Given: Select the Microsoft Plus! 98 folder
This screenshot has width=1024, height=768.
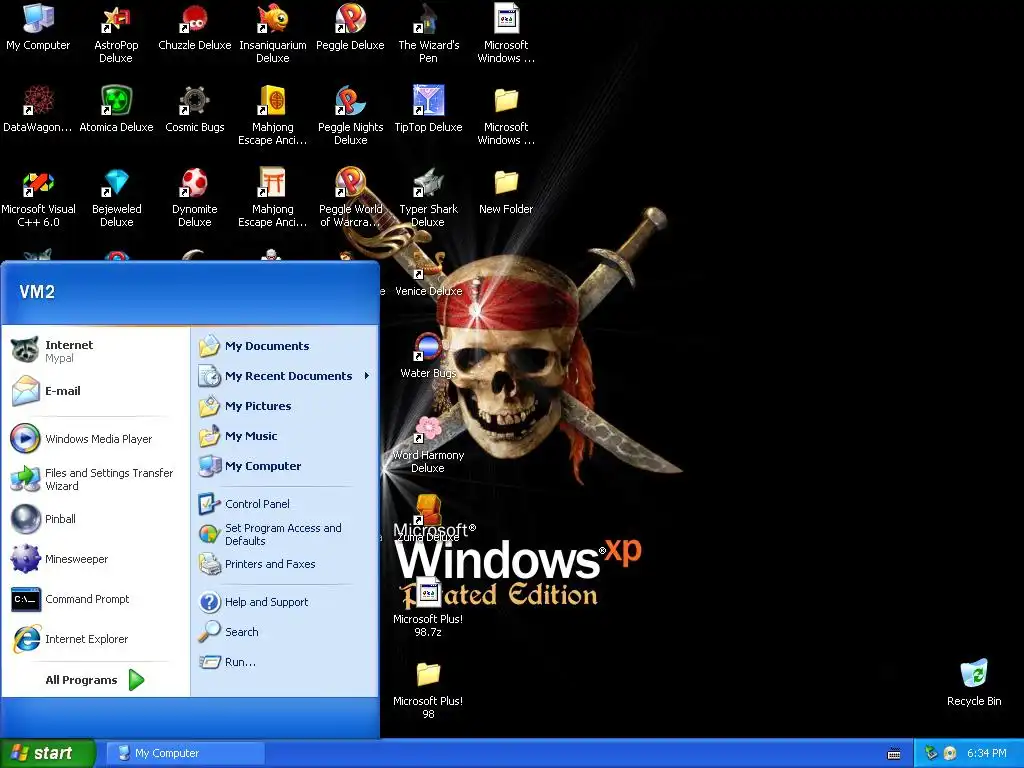Looking at the screenshot, I should (x=428, y=675).
